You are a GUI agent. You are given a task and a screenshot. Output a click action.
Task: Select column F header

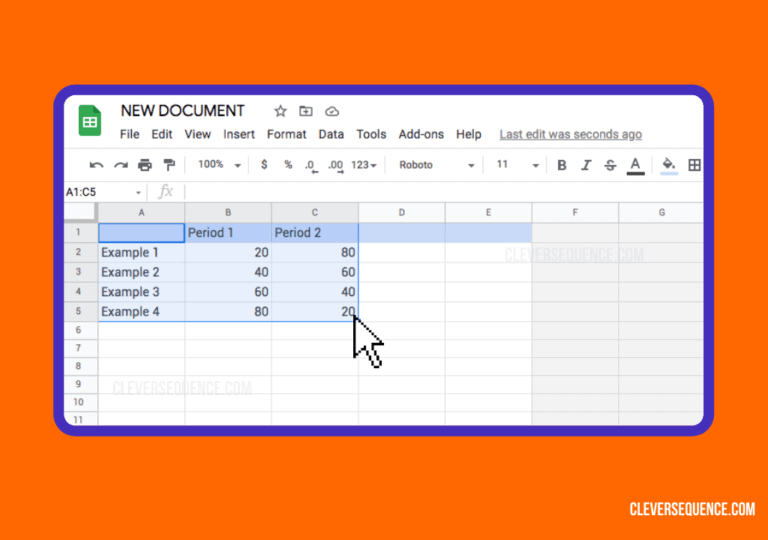tap(575, 212)
